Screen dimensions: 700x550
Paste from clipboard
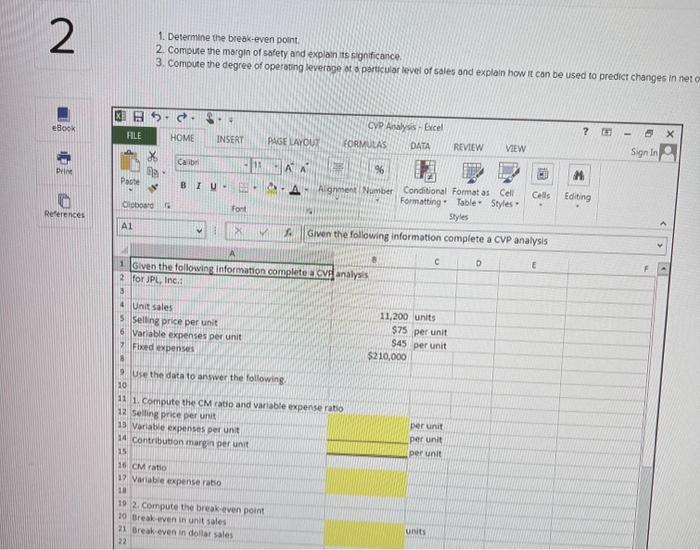[x=130, y=168]
